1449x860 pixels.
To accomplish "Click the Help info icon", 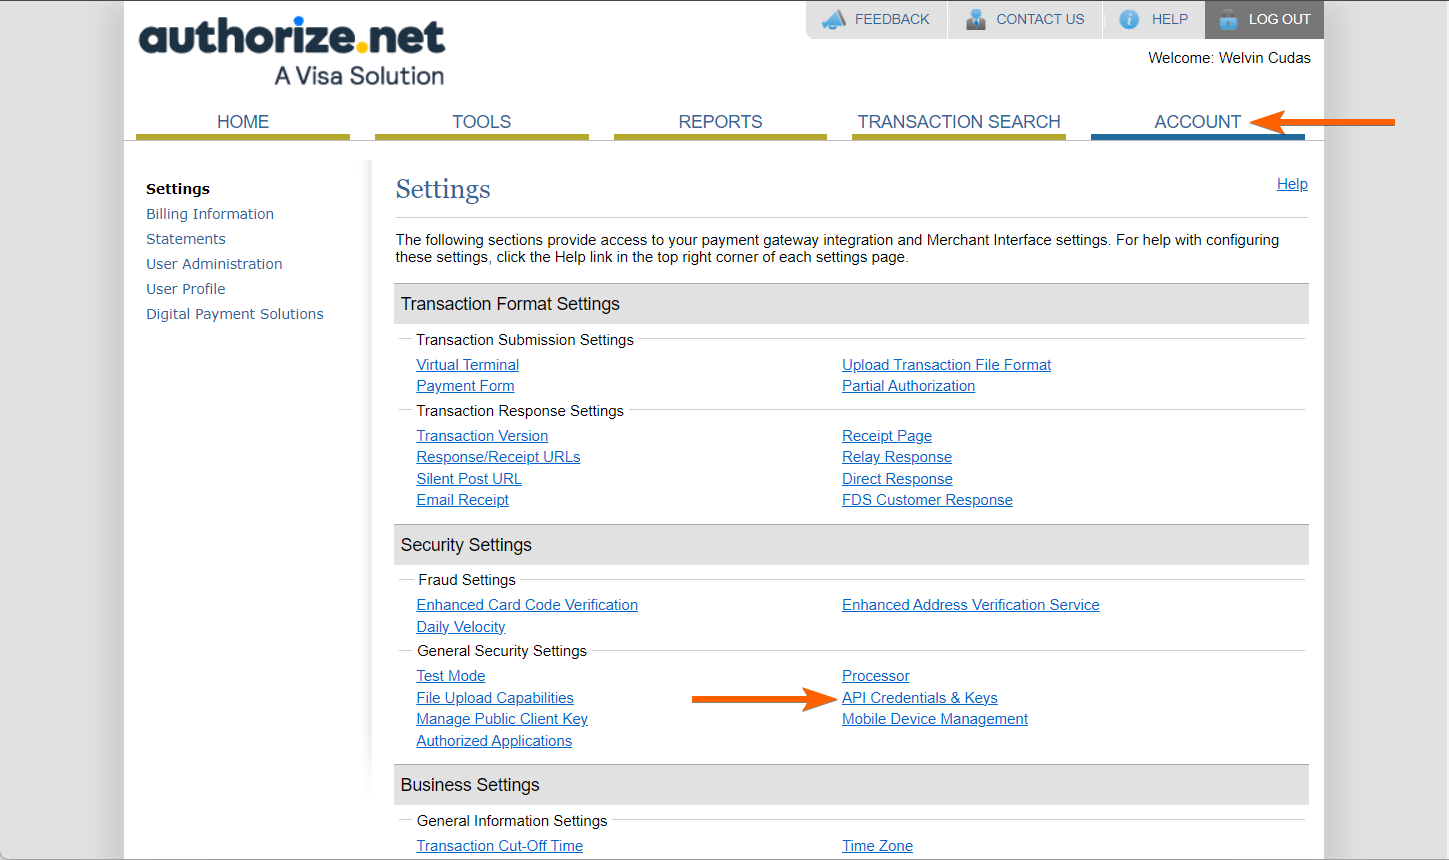I will coord(1129,20).
